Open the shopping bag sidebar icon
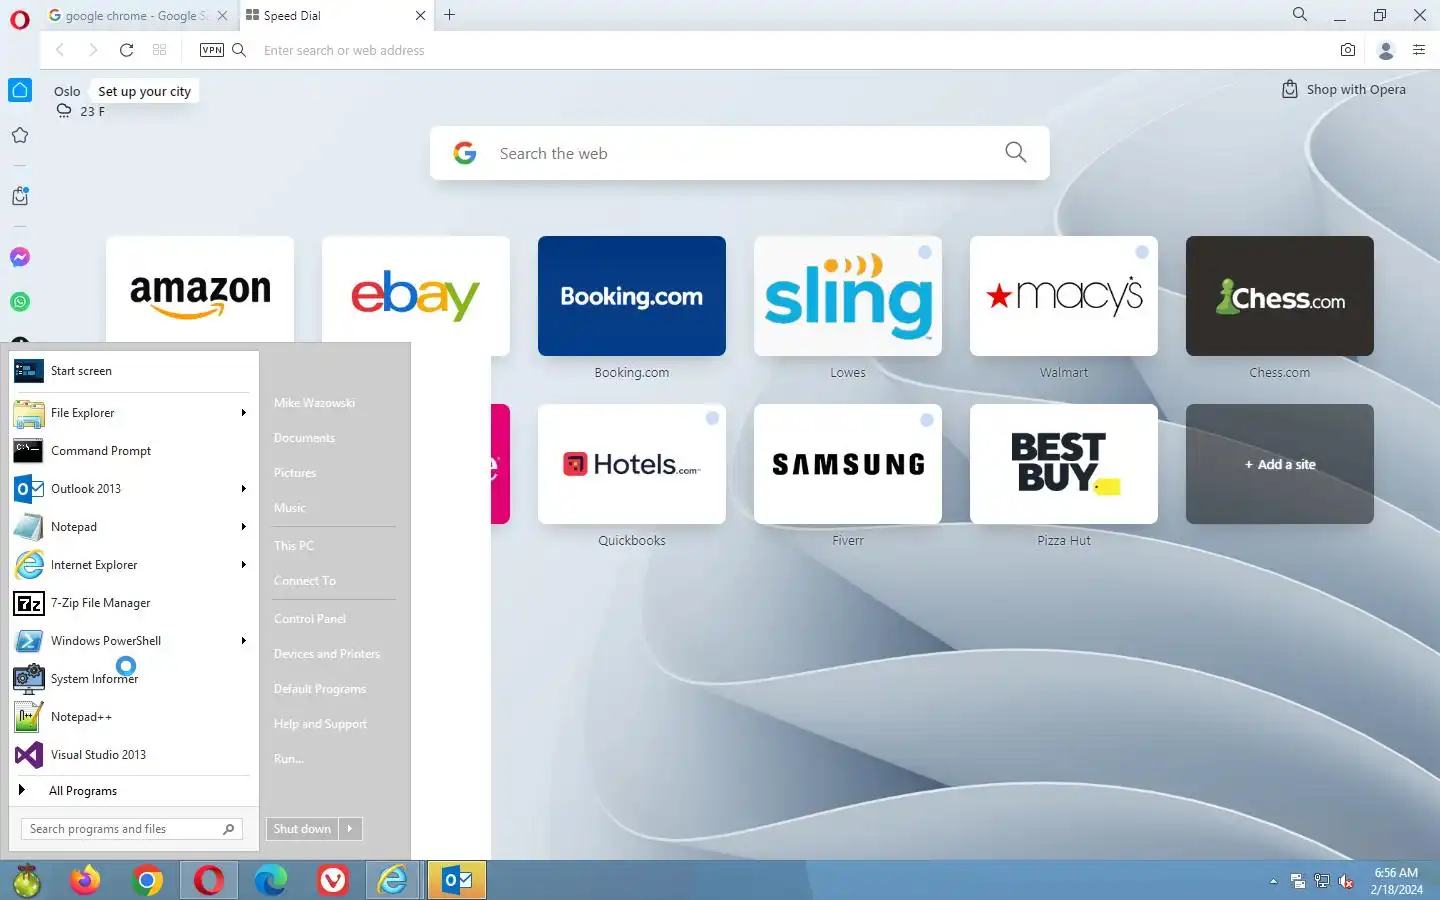The width and height of the screenshot is (1440, 900). 20,196
